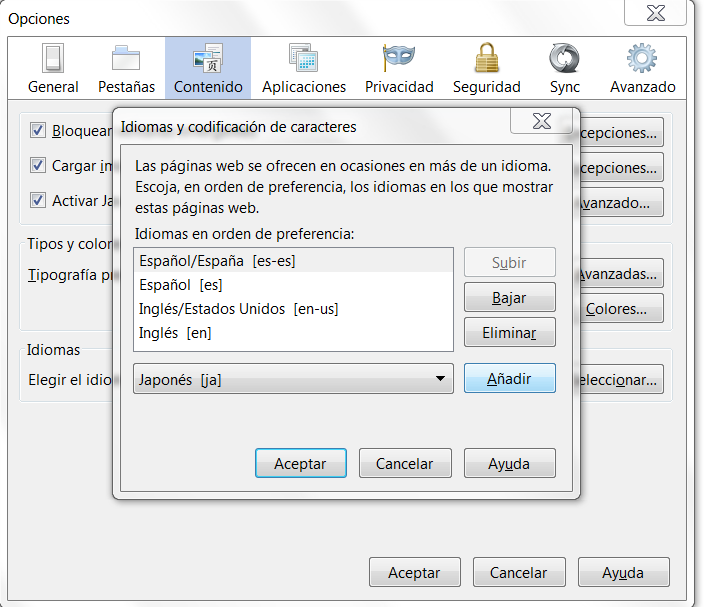Image resolution: width=706 pixels, height=607 pixels.
Task: Click Bajar to move language down
Action: click(x=509, y=298)
